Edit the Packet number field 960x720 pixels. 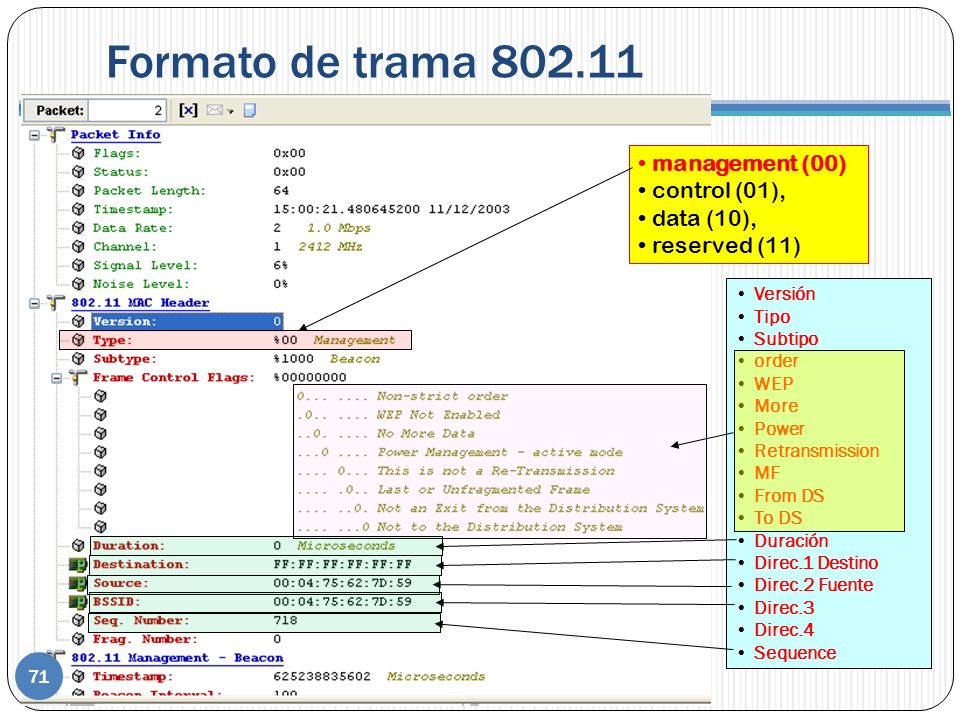[x=127, y=111]
